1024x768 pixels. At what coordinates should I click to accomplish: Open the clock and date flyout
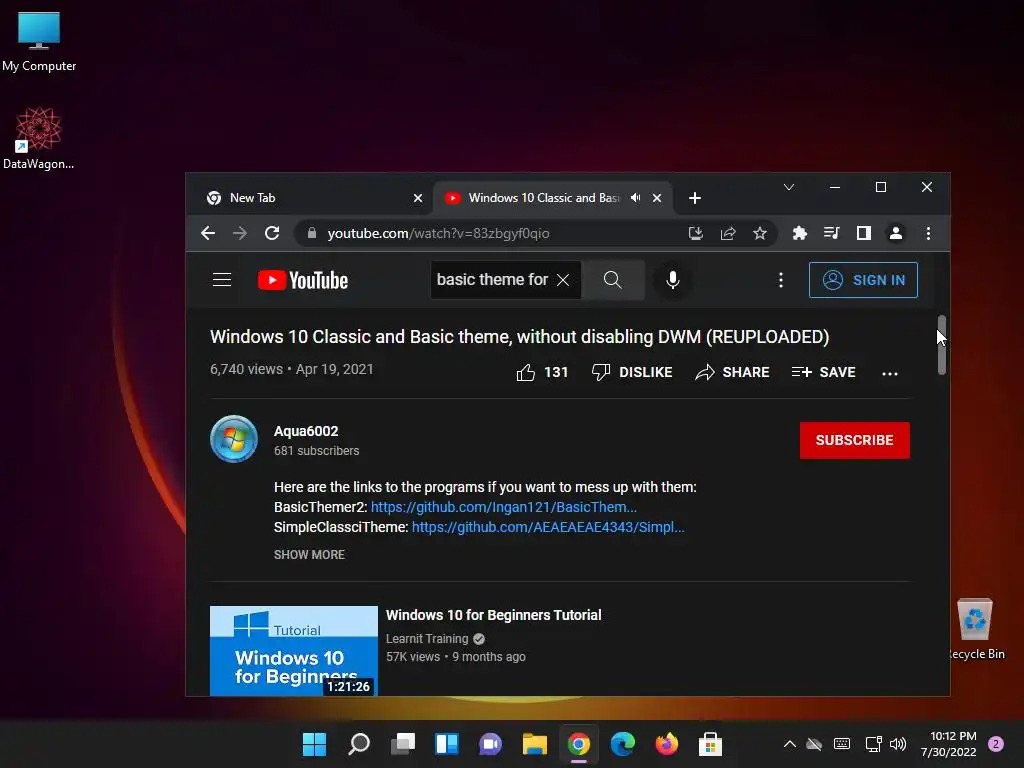point(949,744)
